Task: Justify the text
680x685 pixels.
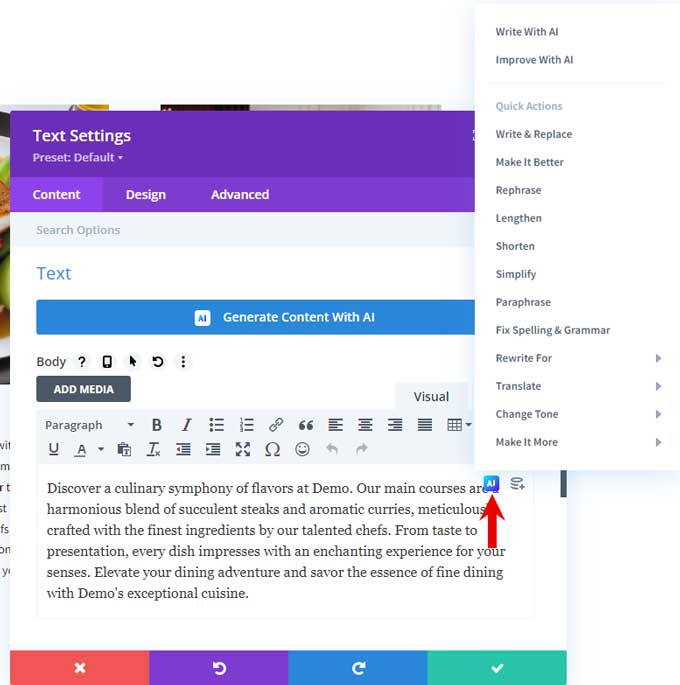Action: (x=425, y=425)
